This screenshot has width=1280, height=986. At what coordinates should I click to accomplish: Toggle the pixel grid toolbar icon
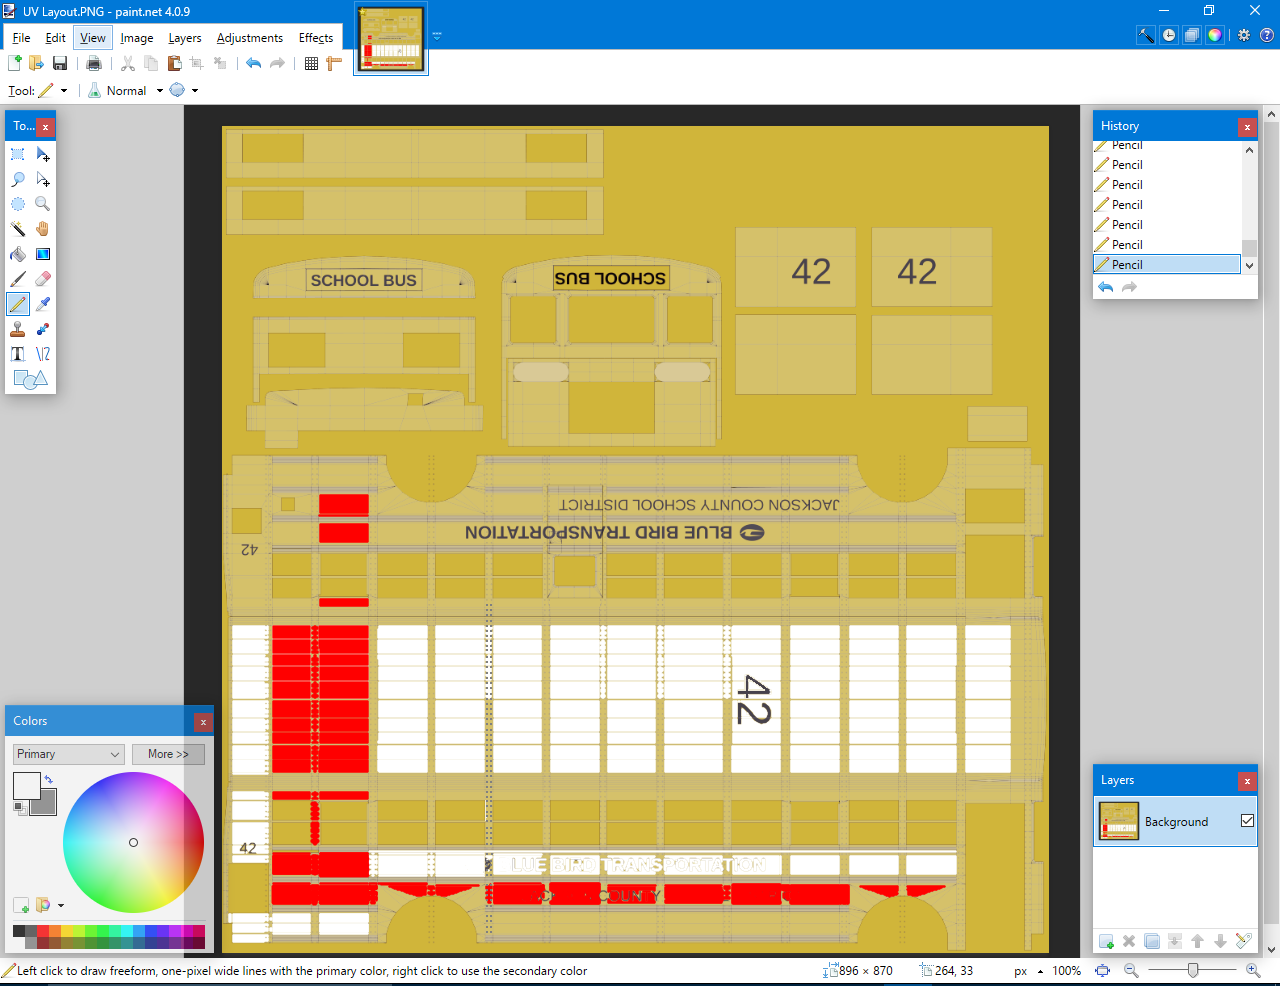point(311,63)
